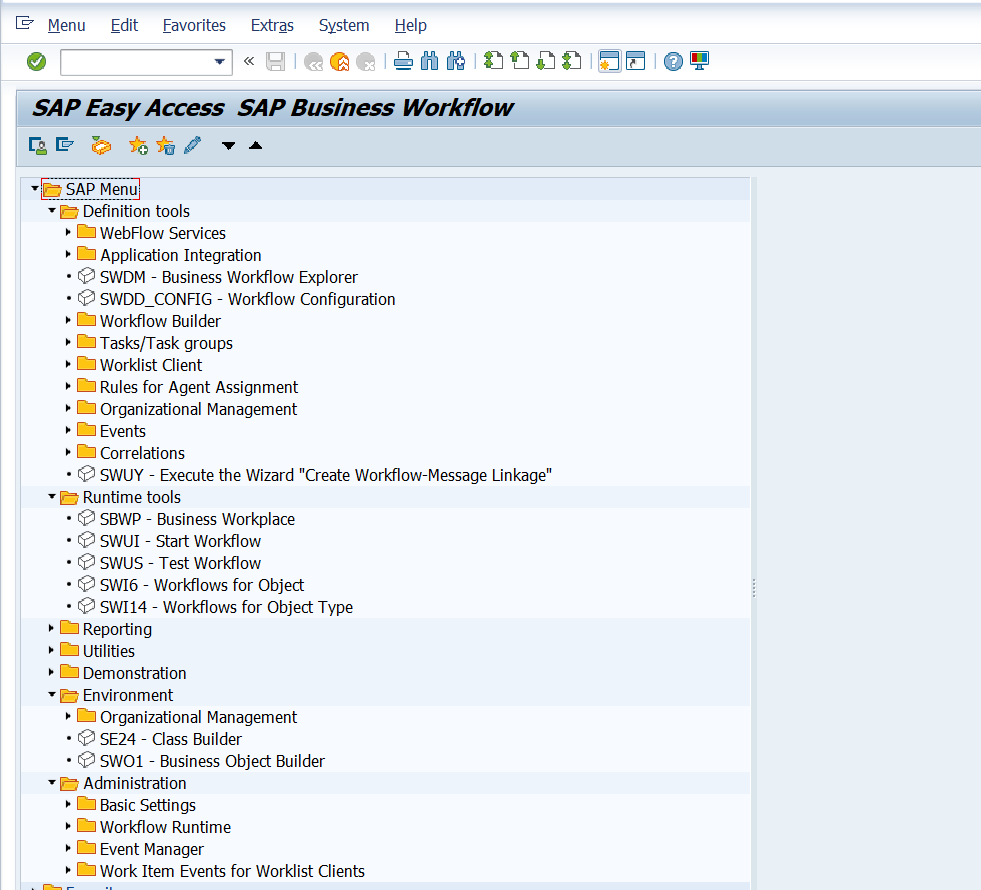Click the Find binoculars icon
The height and width of the screenshot is (890, 981).
tap(430, 62)
